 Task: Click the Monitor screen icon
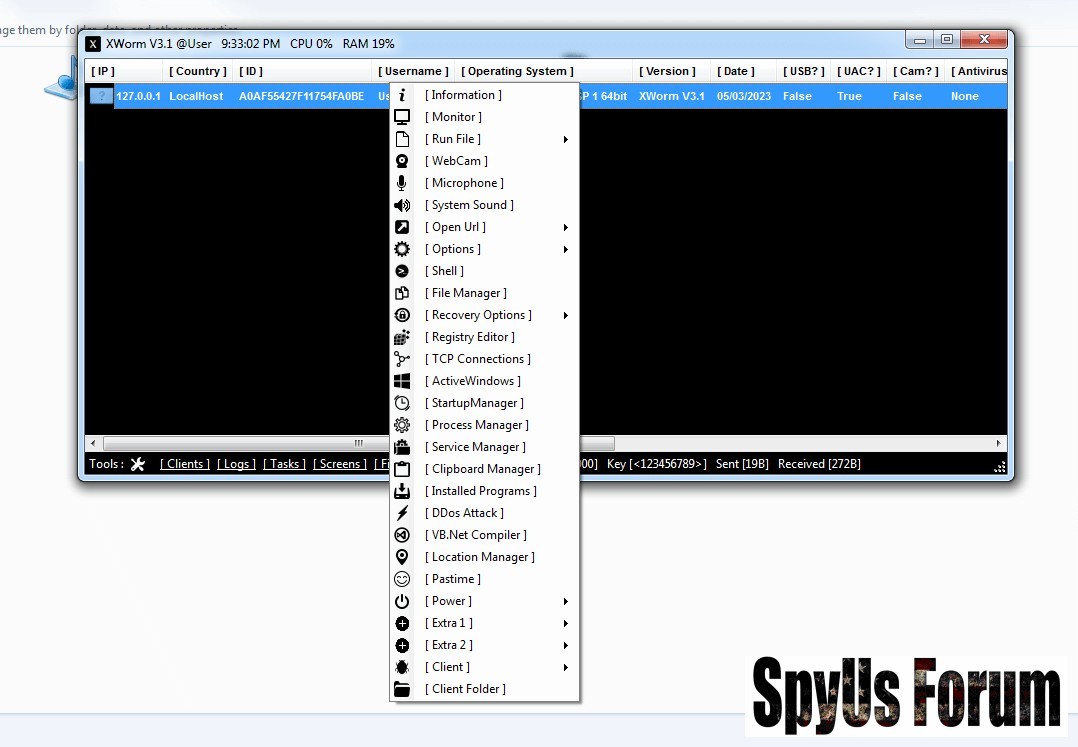point(402,117)
